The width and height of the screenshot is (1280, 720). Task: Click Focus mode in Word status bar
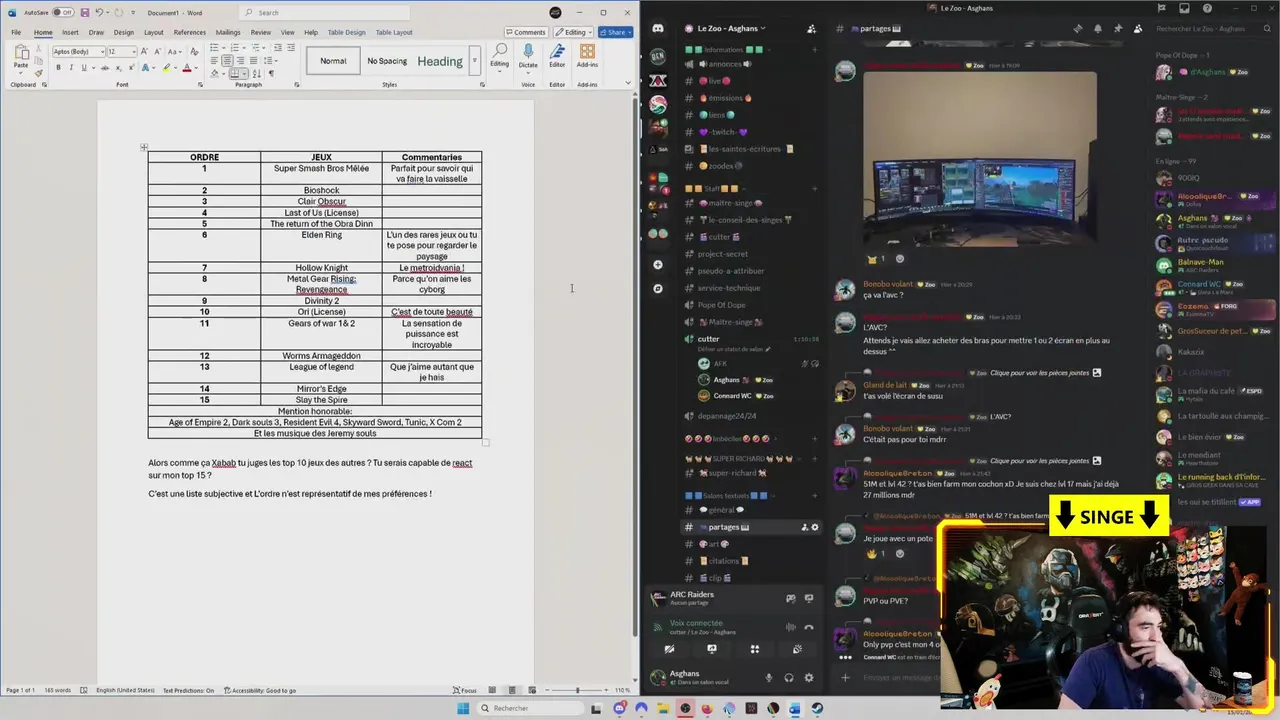465,690
